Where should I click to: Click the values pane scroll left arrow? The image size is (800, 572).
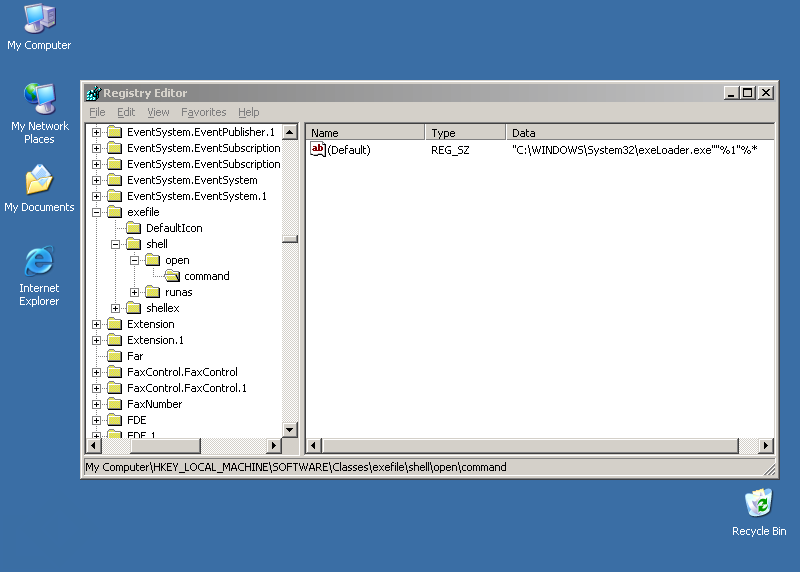[313, 445]
